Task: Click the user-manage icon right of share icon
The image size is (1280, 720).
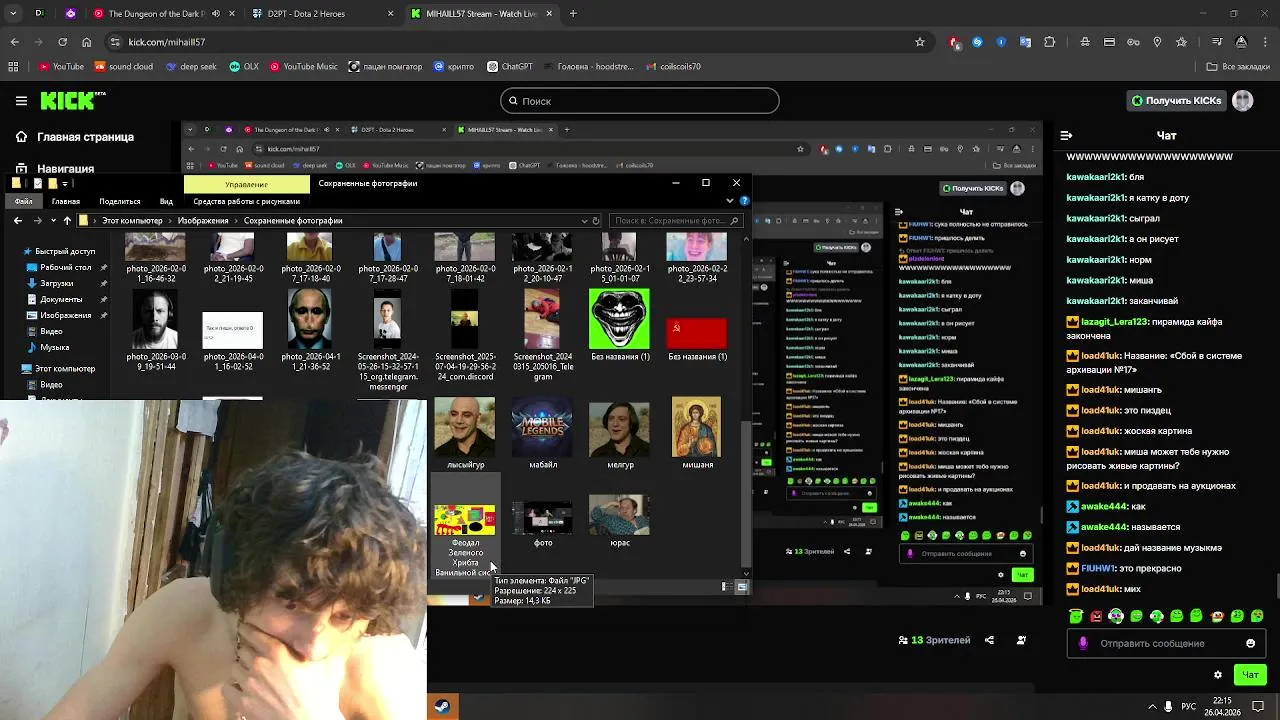Action: tap(1021, 640)
